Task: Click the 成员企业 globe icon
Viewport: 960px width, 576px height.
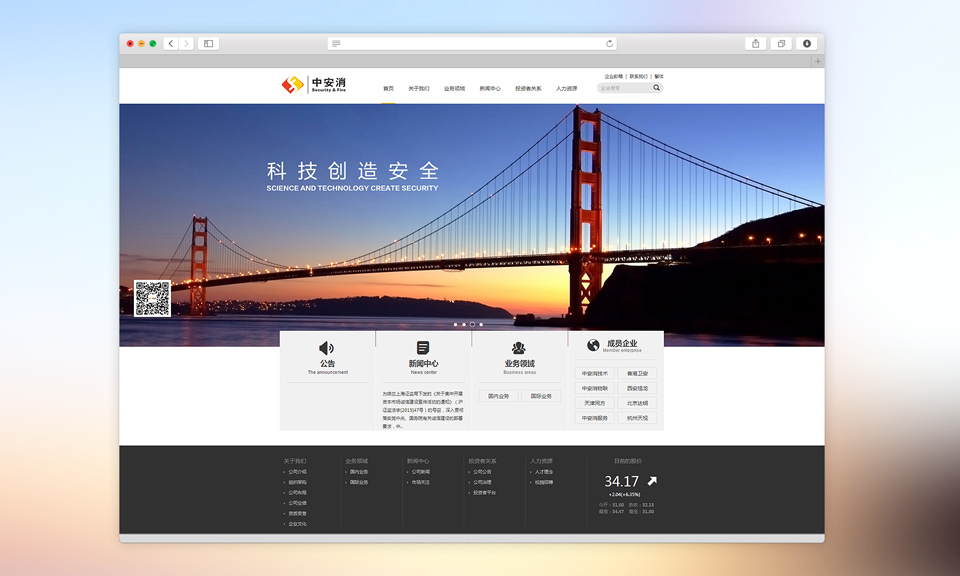Action: (x=594, y=345)
